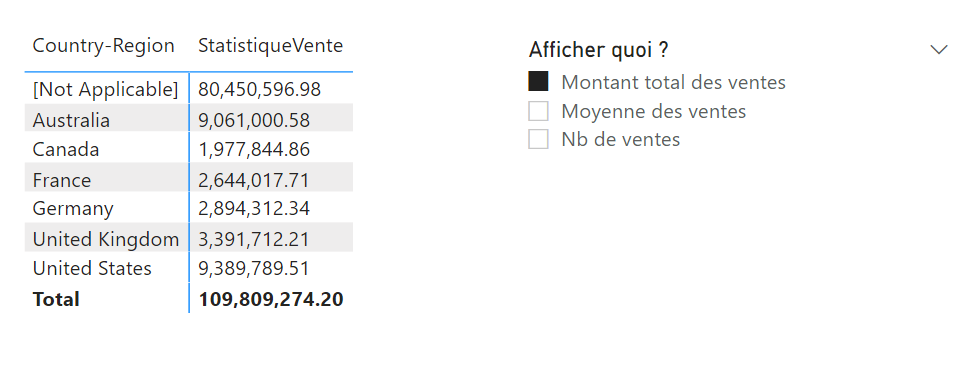Collapse the Afficher quoi slicer chevron
The width and height of the screenshot is (979, 372).
pos(938,49)
